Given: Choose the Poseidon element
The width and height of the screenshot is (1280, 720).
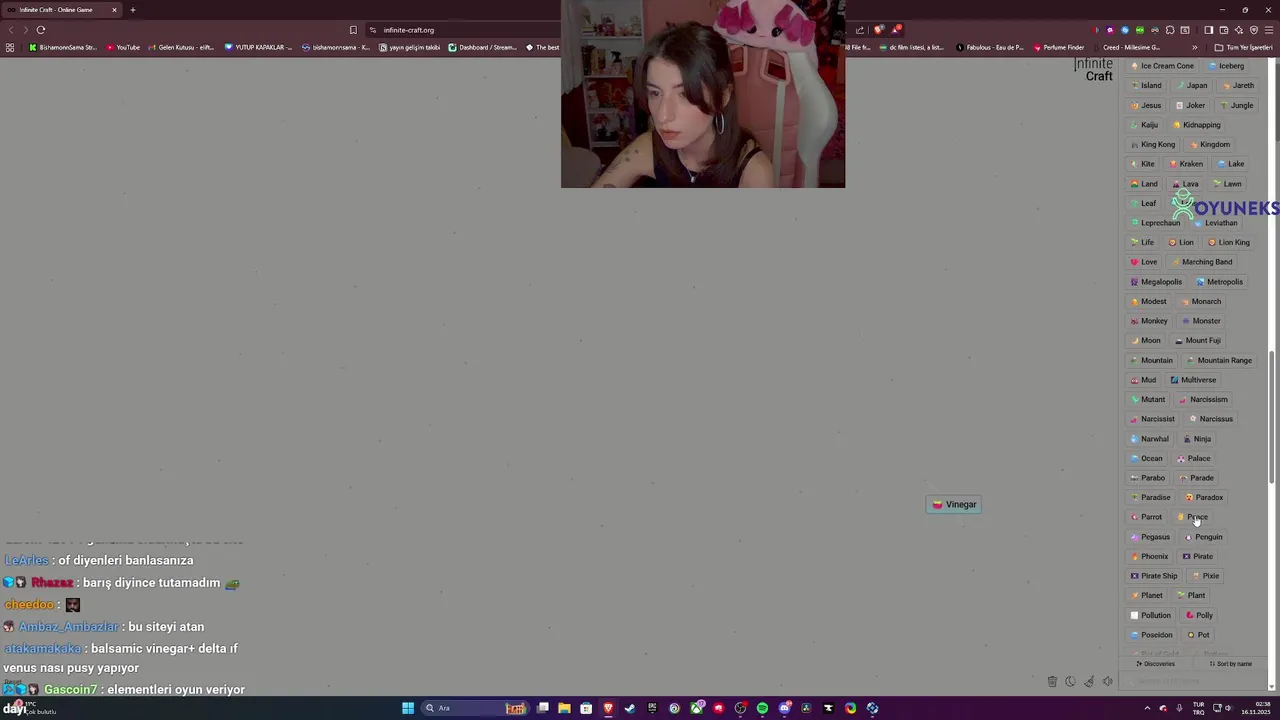Looking at the screenshot, I should click(x=1151, y=635).
